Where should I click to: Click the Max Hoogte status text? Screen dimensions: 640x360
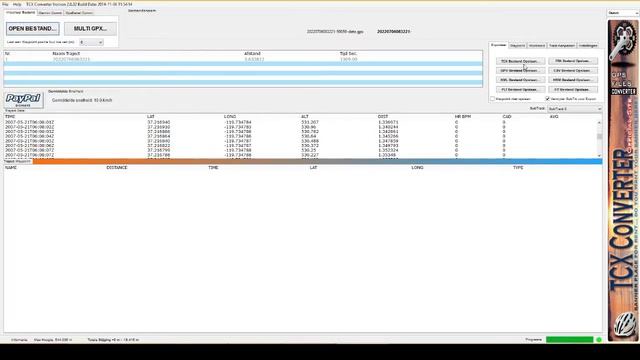pyautogui.click(x=53, y=340)
